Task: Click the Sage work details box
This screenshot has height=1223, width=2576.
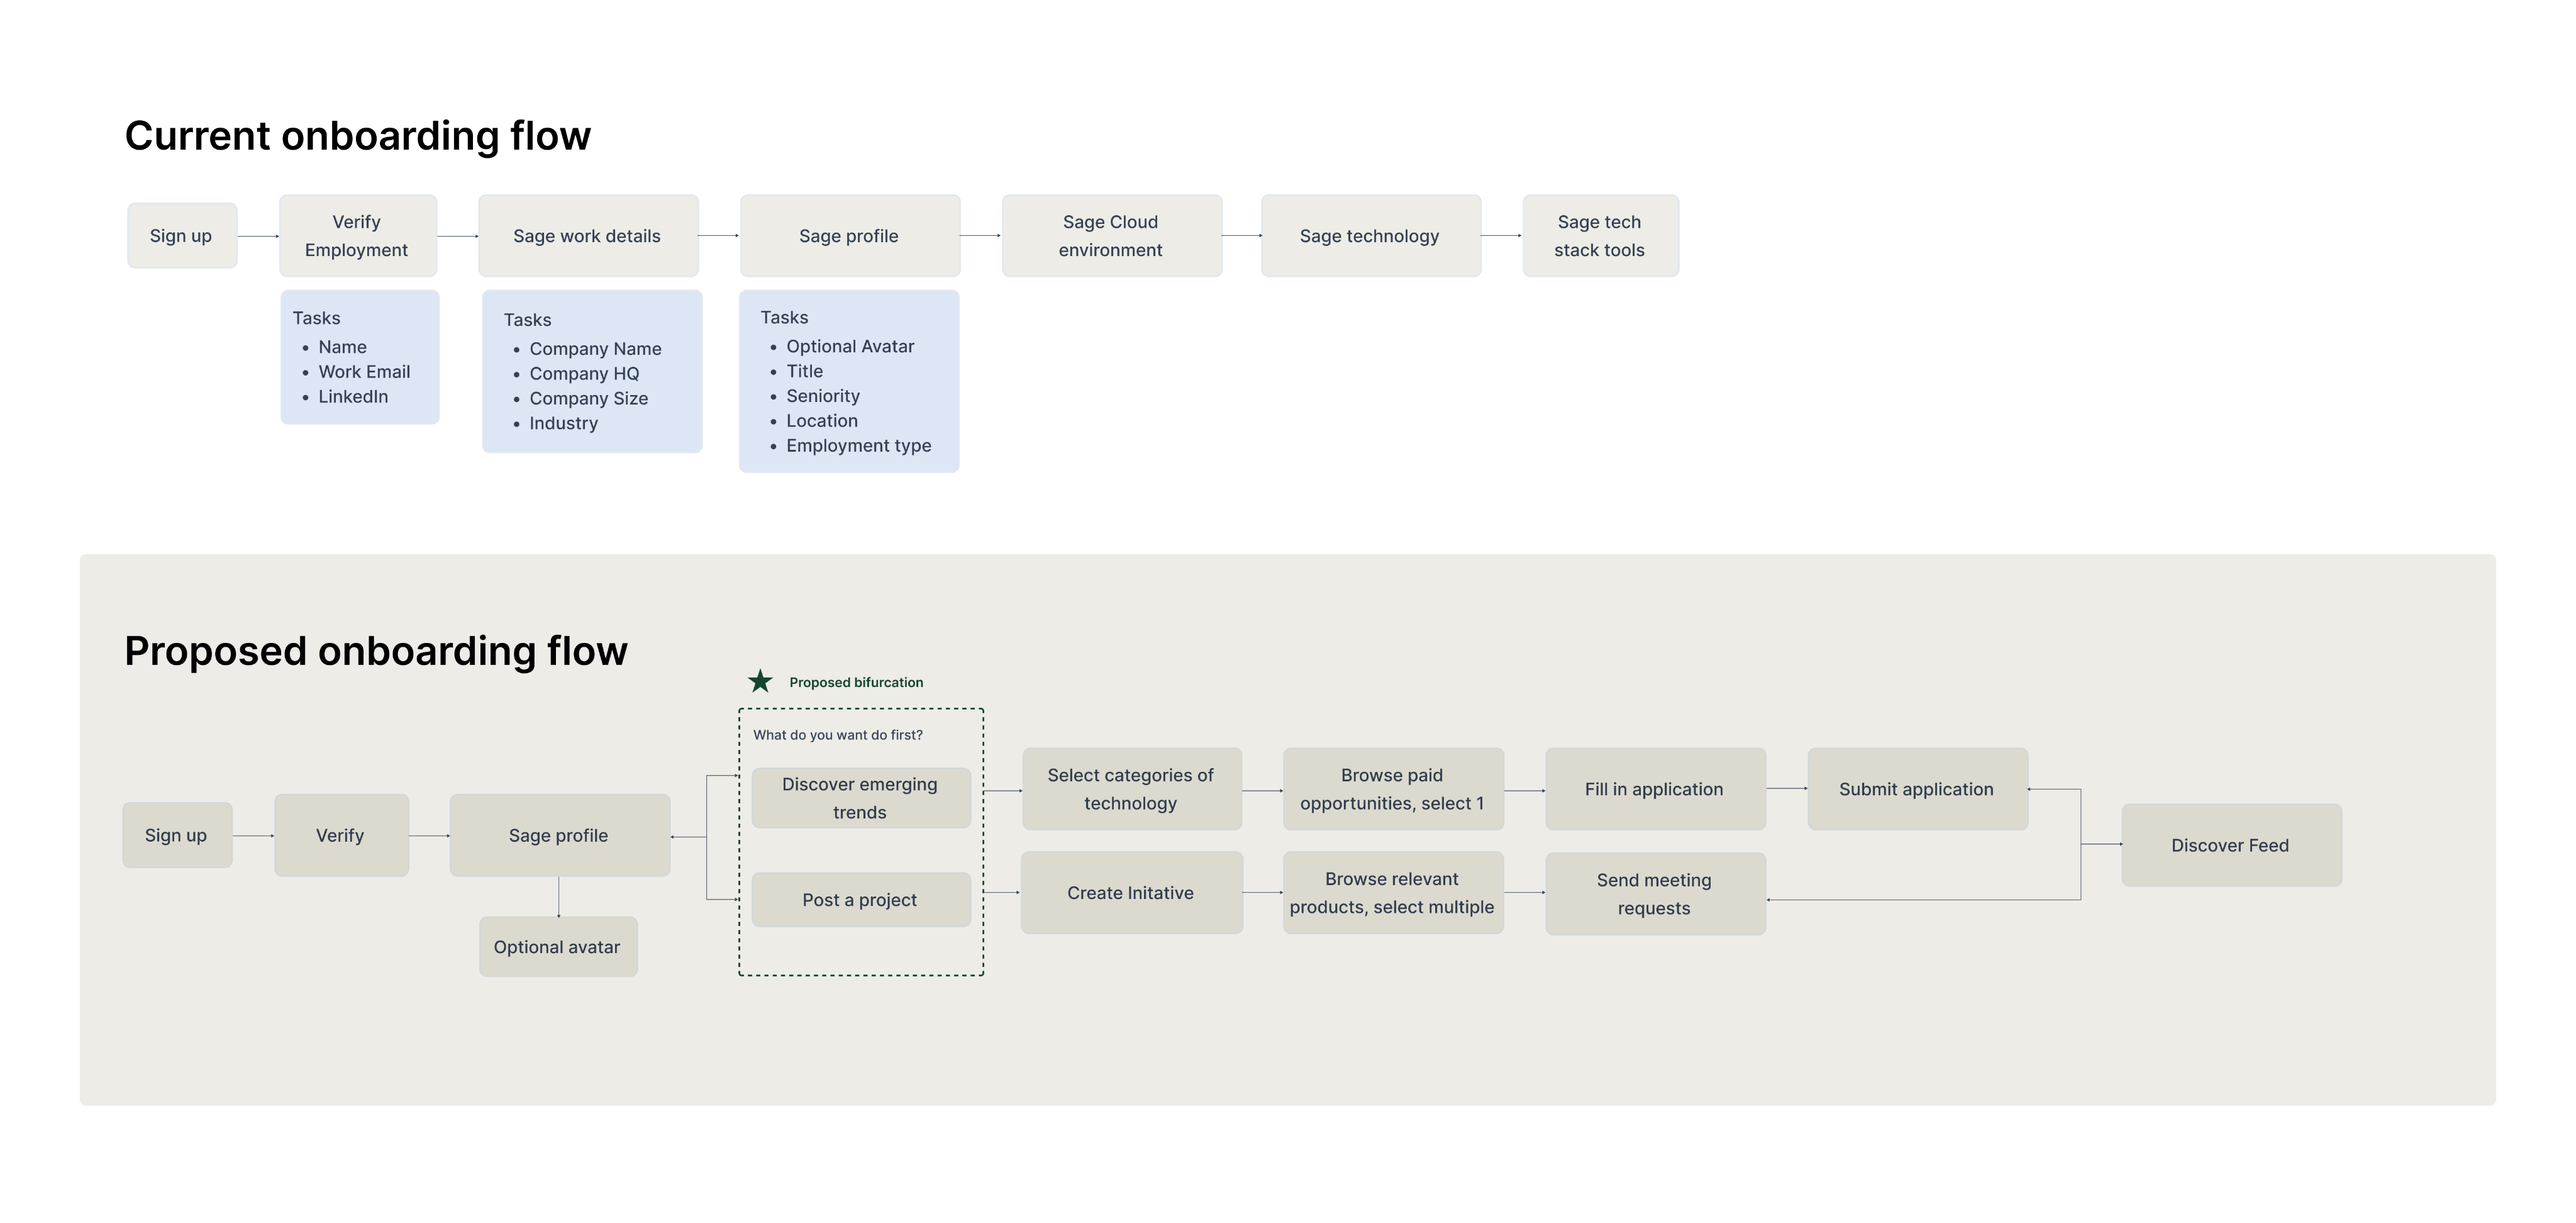Action: coord(587,236)
